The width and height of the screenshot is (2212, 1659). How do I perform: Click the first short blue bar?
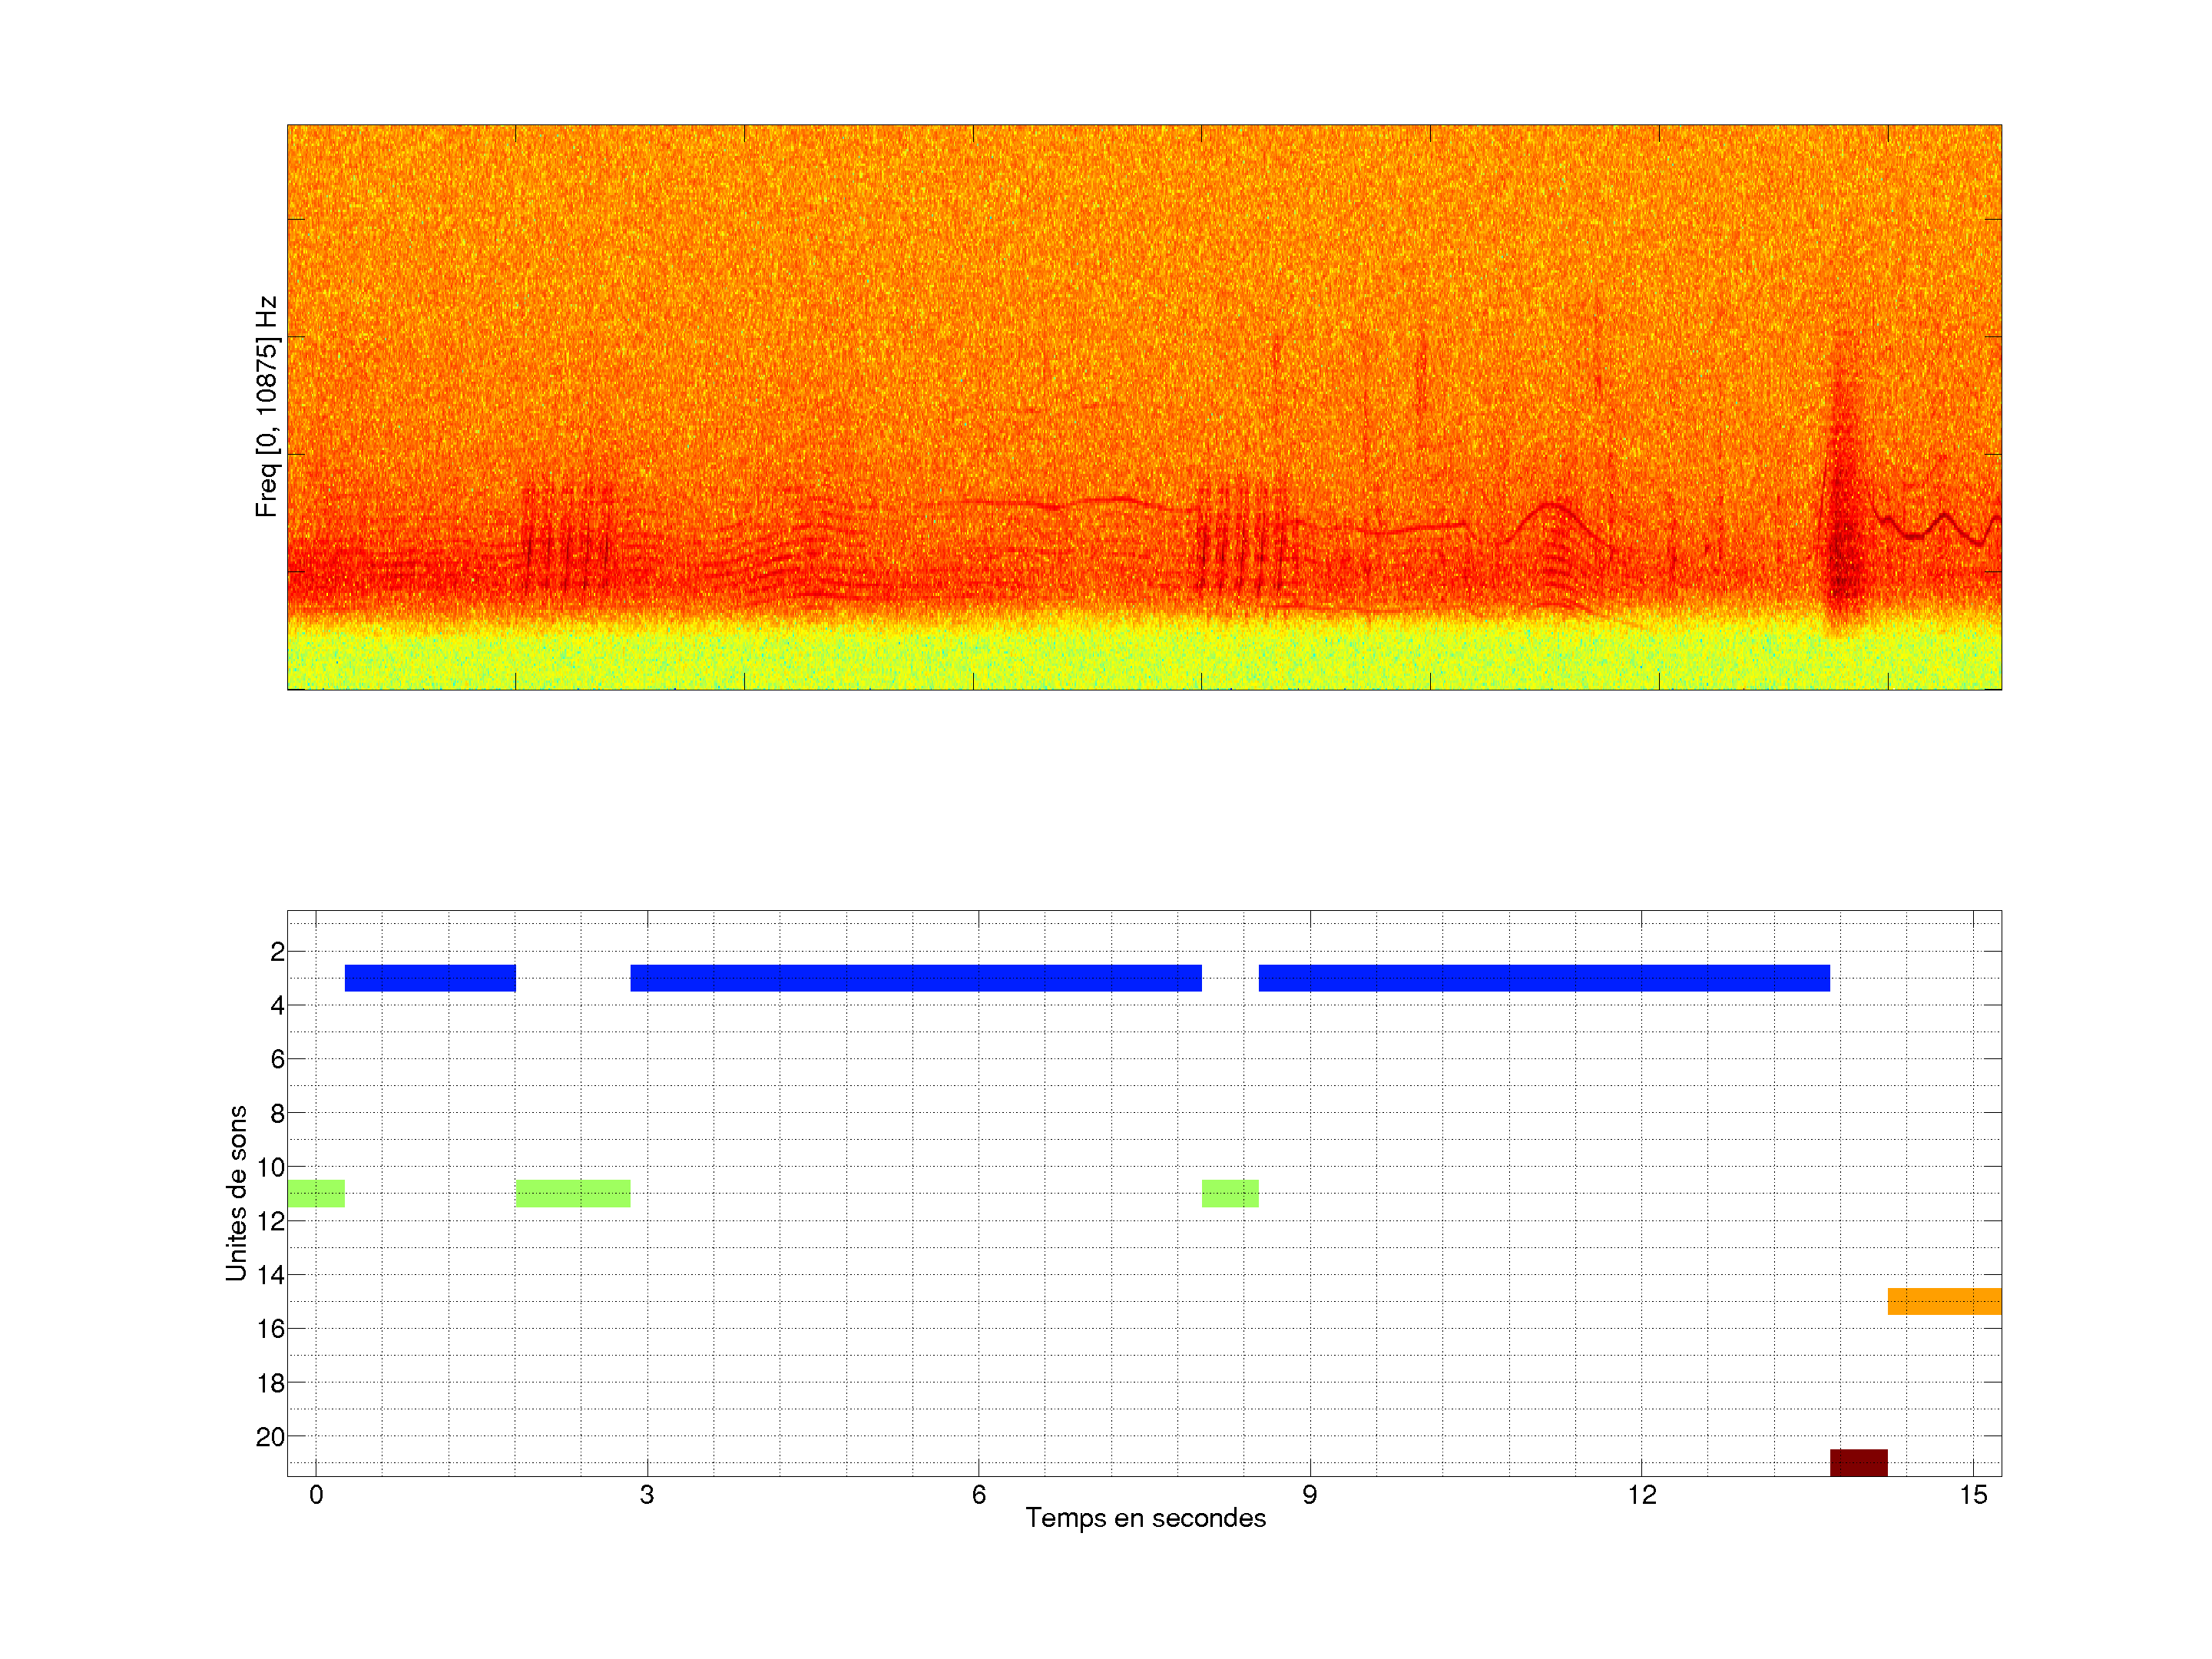[430, 978]
